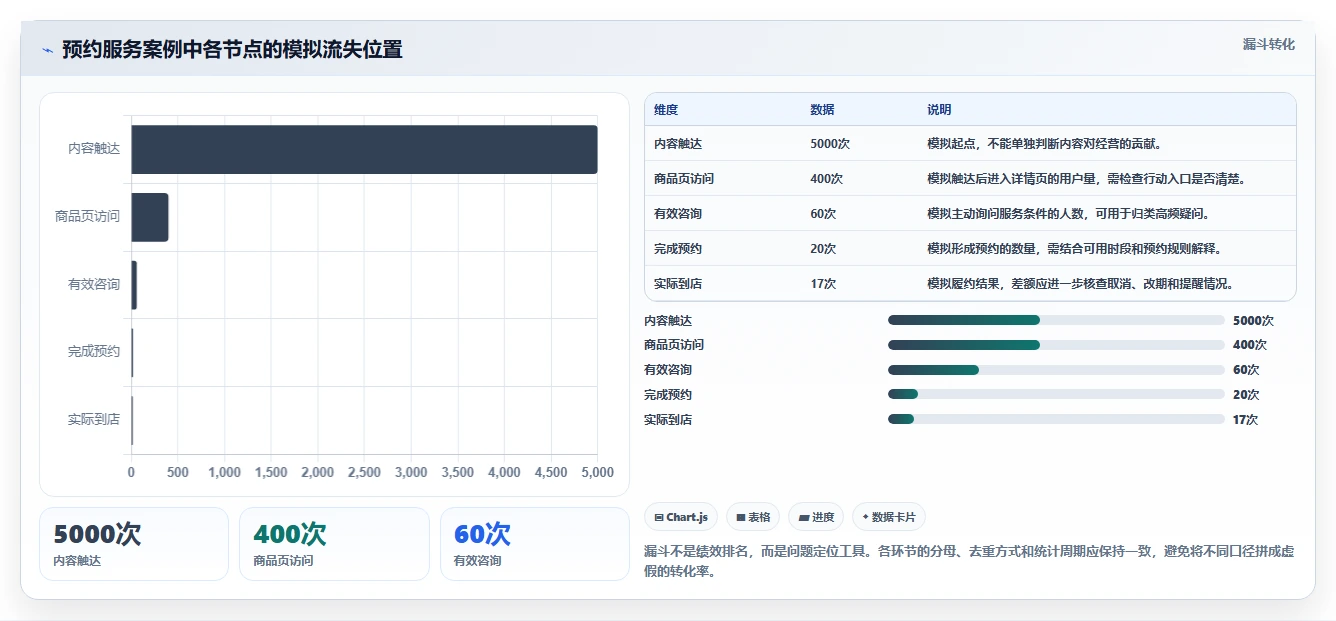The width and height of the screenshot is (1336, 621).
Task: Click the 5000次 progress value label
Action: (x=1253, y=321)
